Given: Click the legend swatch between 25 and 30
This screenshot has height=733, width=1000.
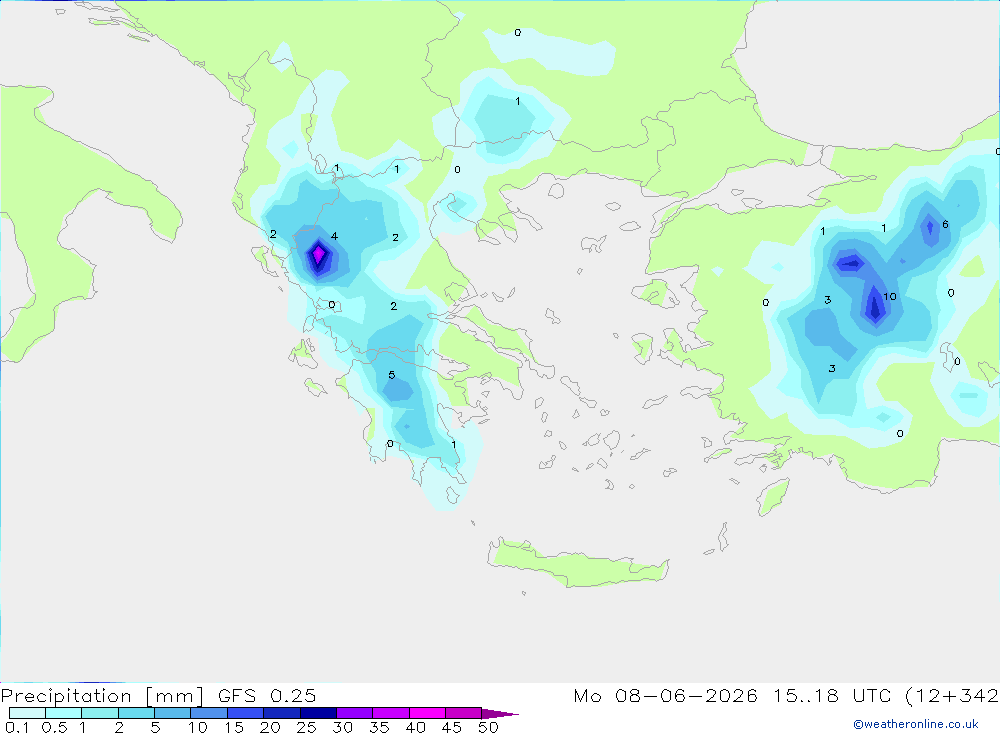Looking at the screenshot, I should click(x=318, y=713).
